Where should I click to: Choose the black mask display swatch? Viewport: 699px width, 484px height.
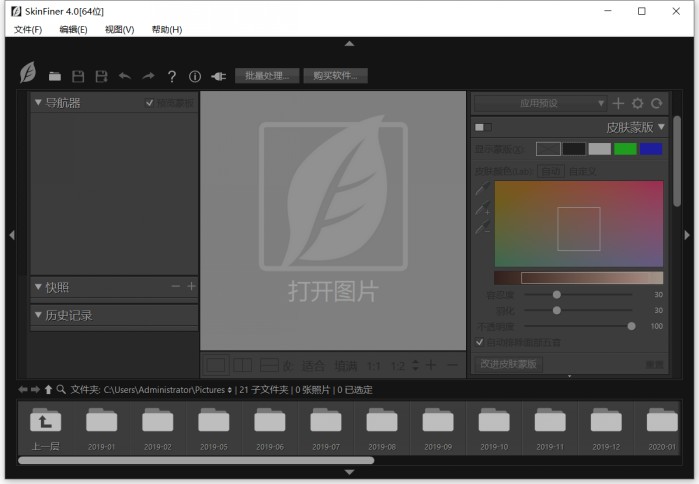[x=574, y=149]
